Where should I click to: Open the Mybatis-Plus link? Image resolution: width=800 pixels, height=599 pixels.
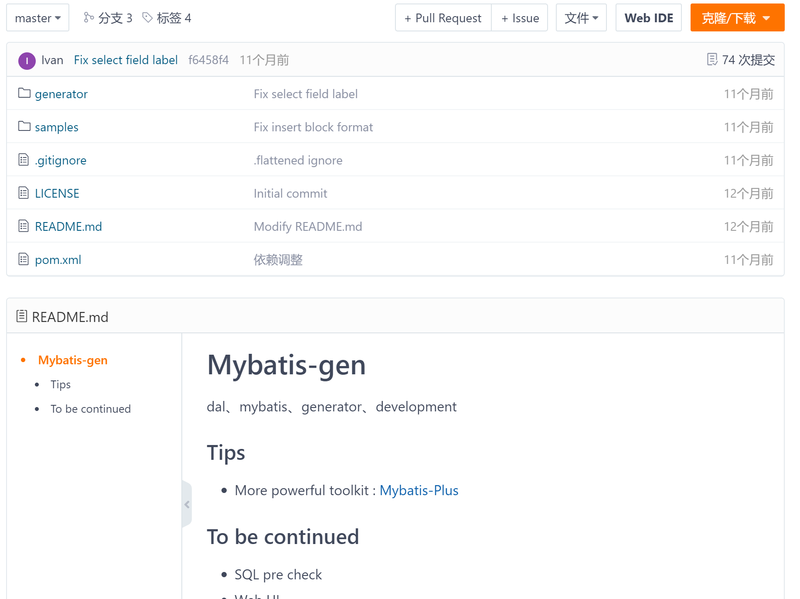pos(419,490)
